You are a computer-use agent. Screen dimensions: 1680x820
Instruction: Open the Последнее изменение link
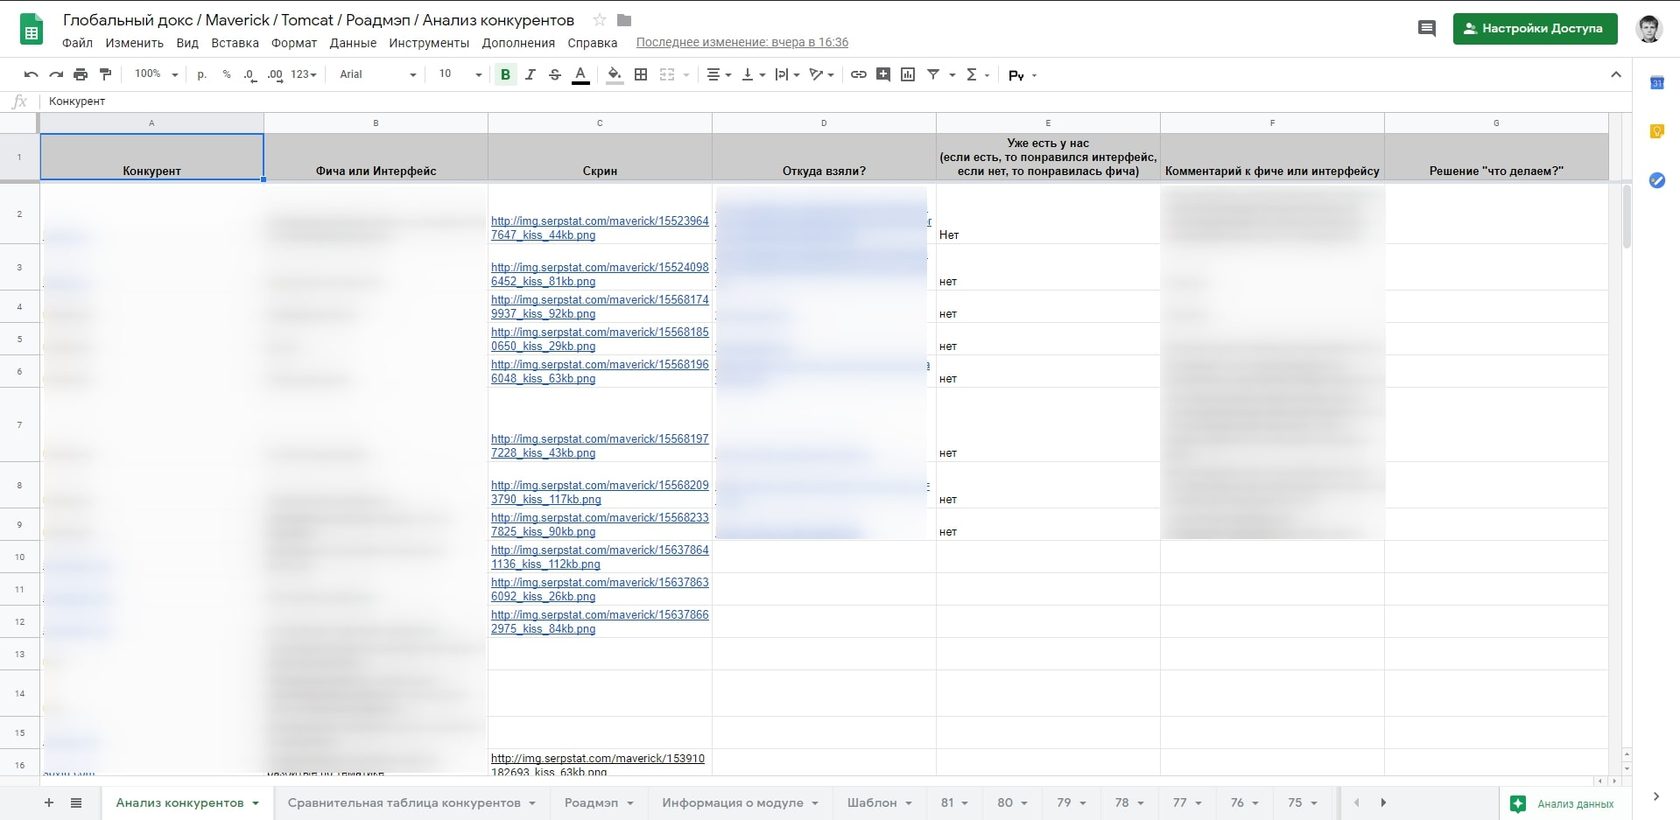tap(742, 43)
